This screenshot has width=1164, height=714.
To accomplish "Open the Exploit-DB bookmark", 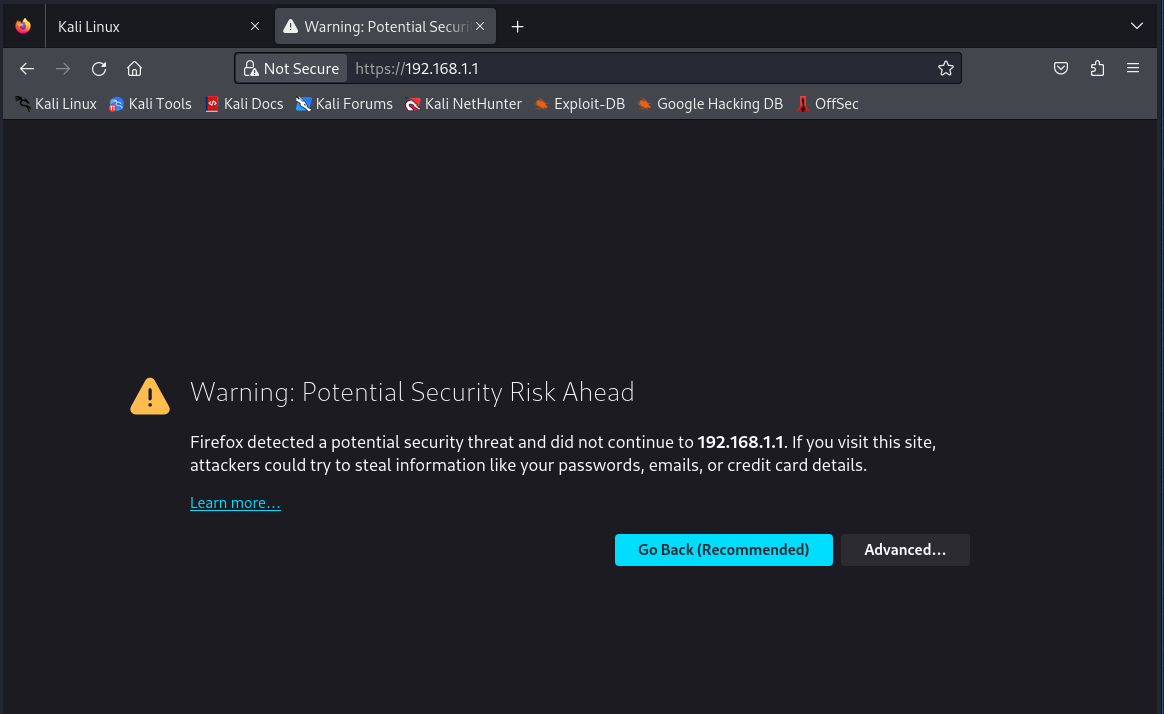I will pos(579,104).
